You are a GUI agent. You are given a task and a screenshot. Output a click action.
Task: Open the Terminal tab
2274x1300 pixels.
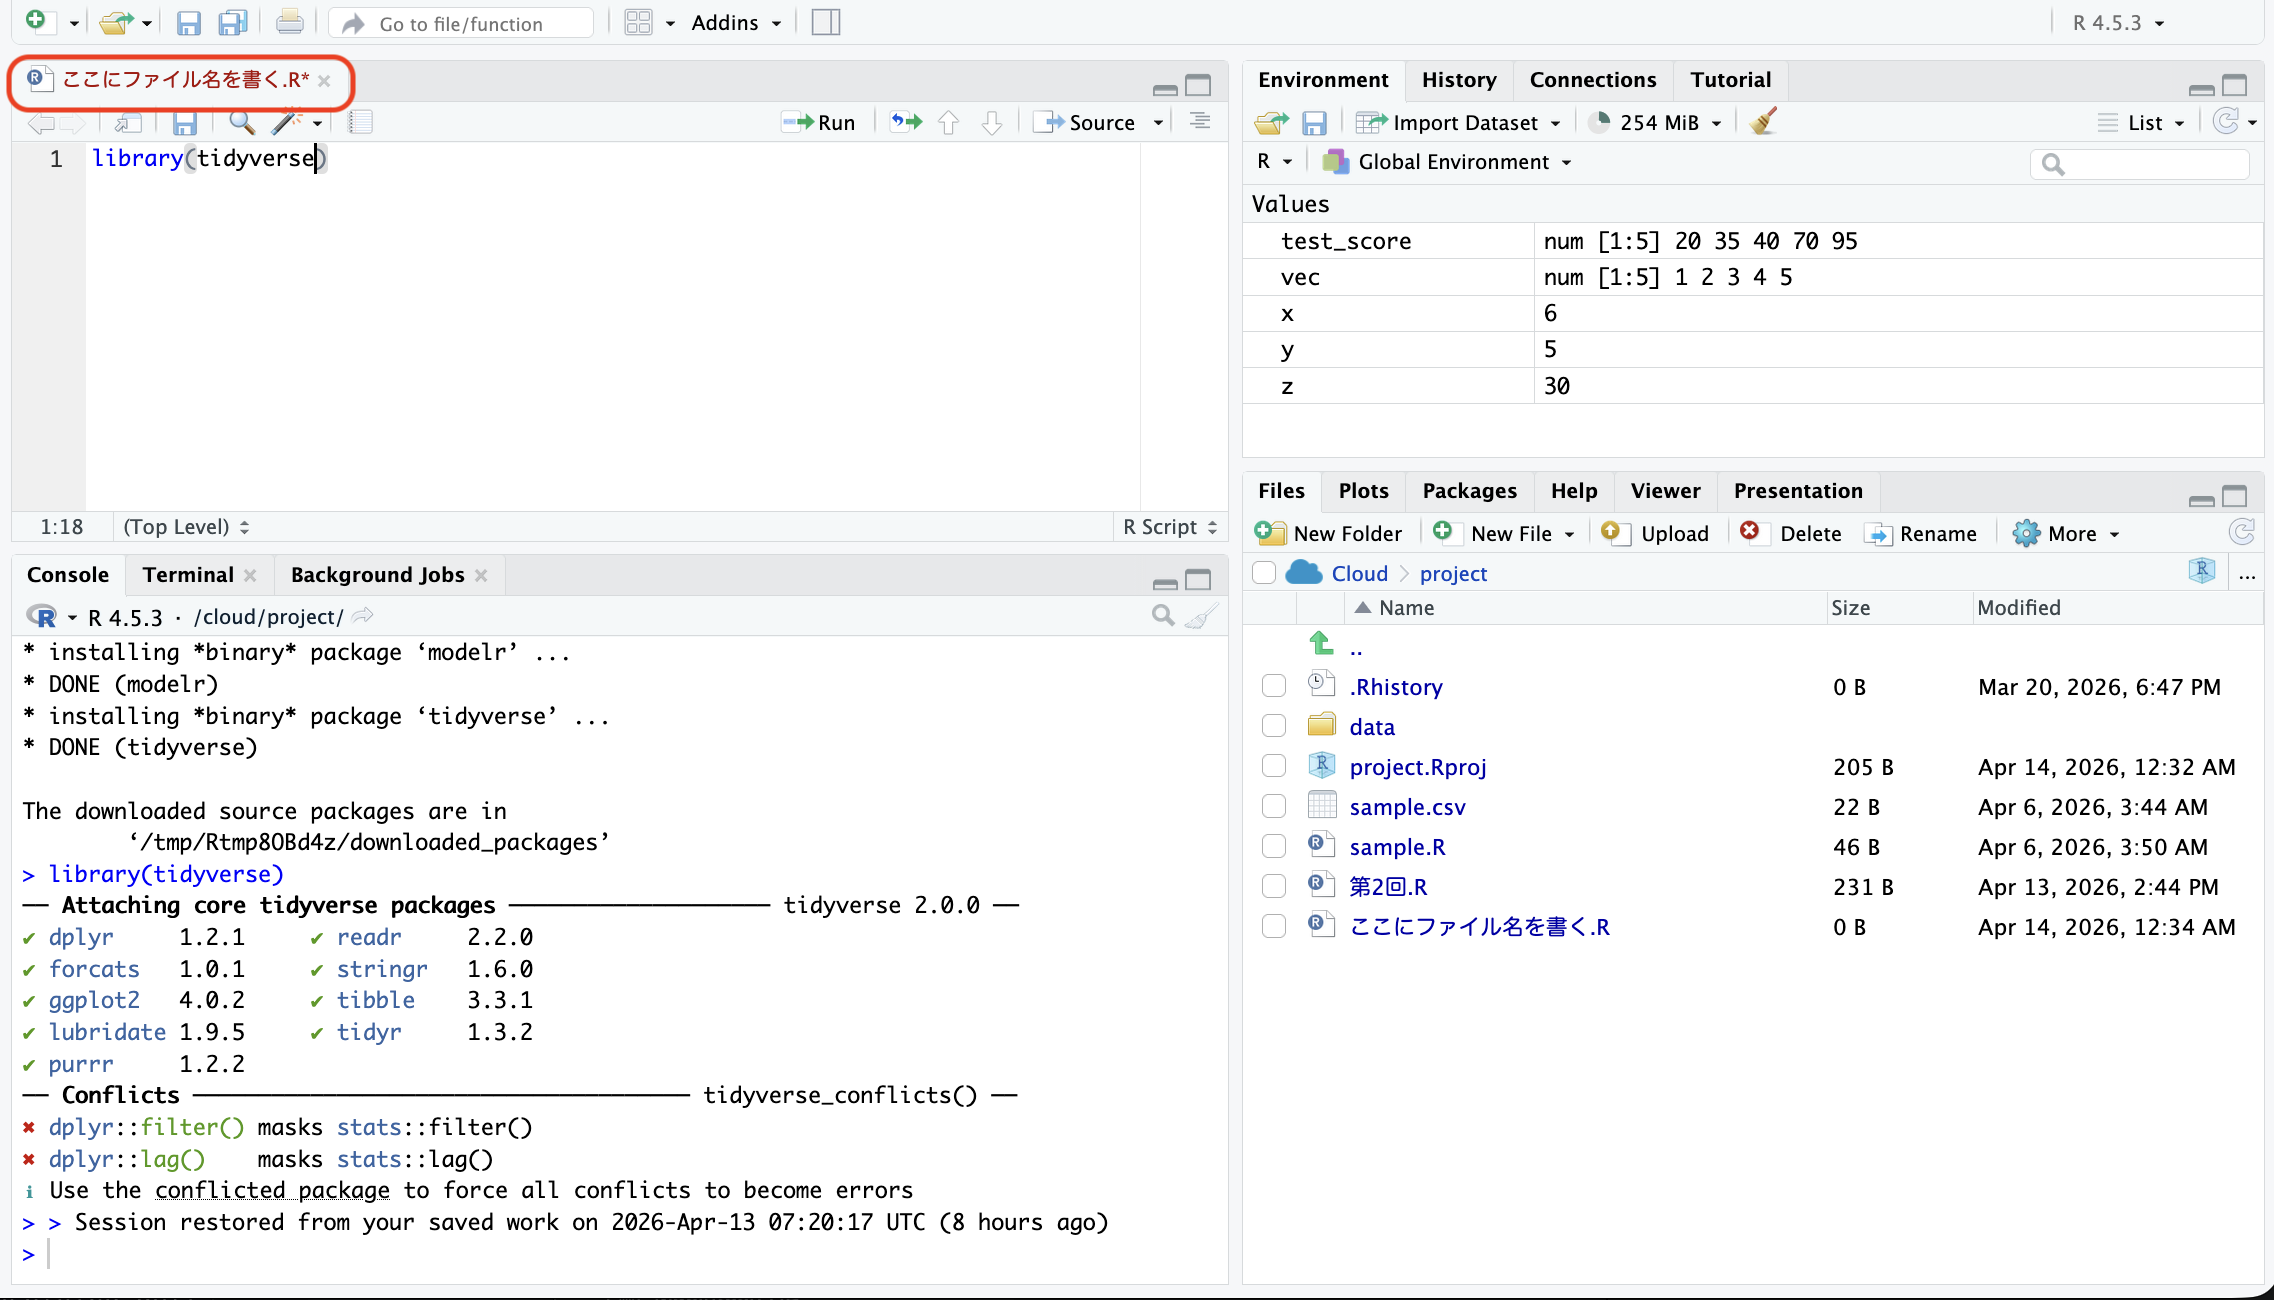[188, 575]
